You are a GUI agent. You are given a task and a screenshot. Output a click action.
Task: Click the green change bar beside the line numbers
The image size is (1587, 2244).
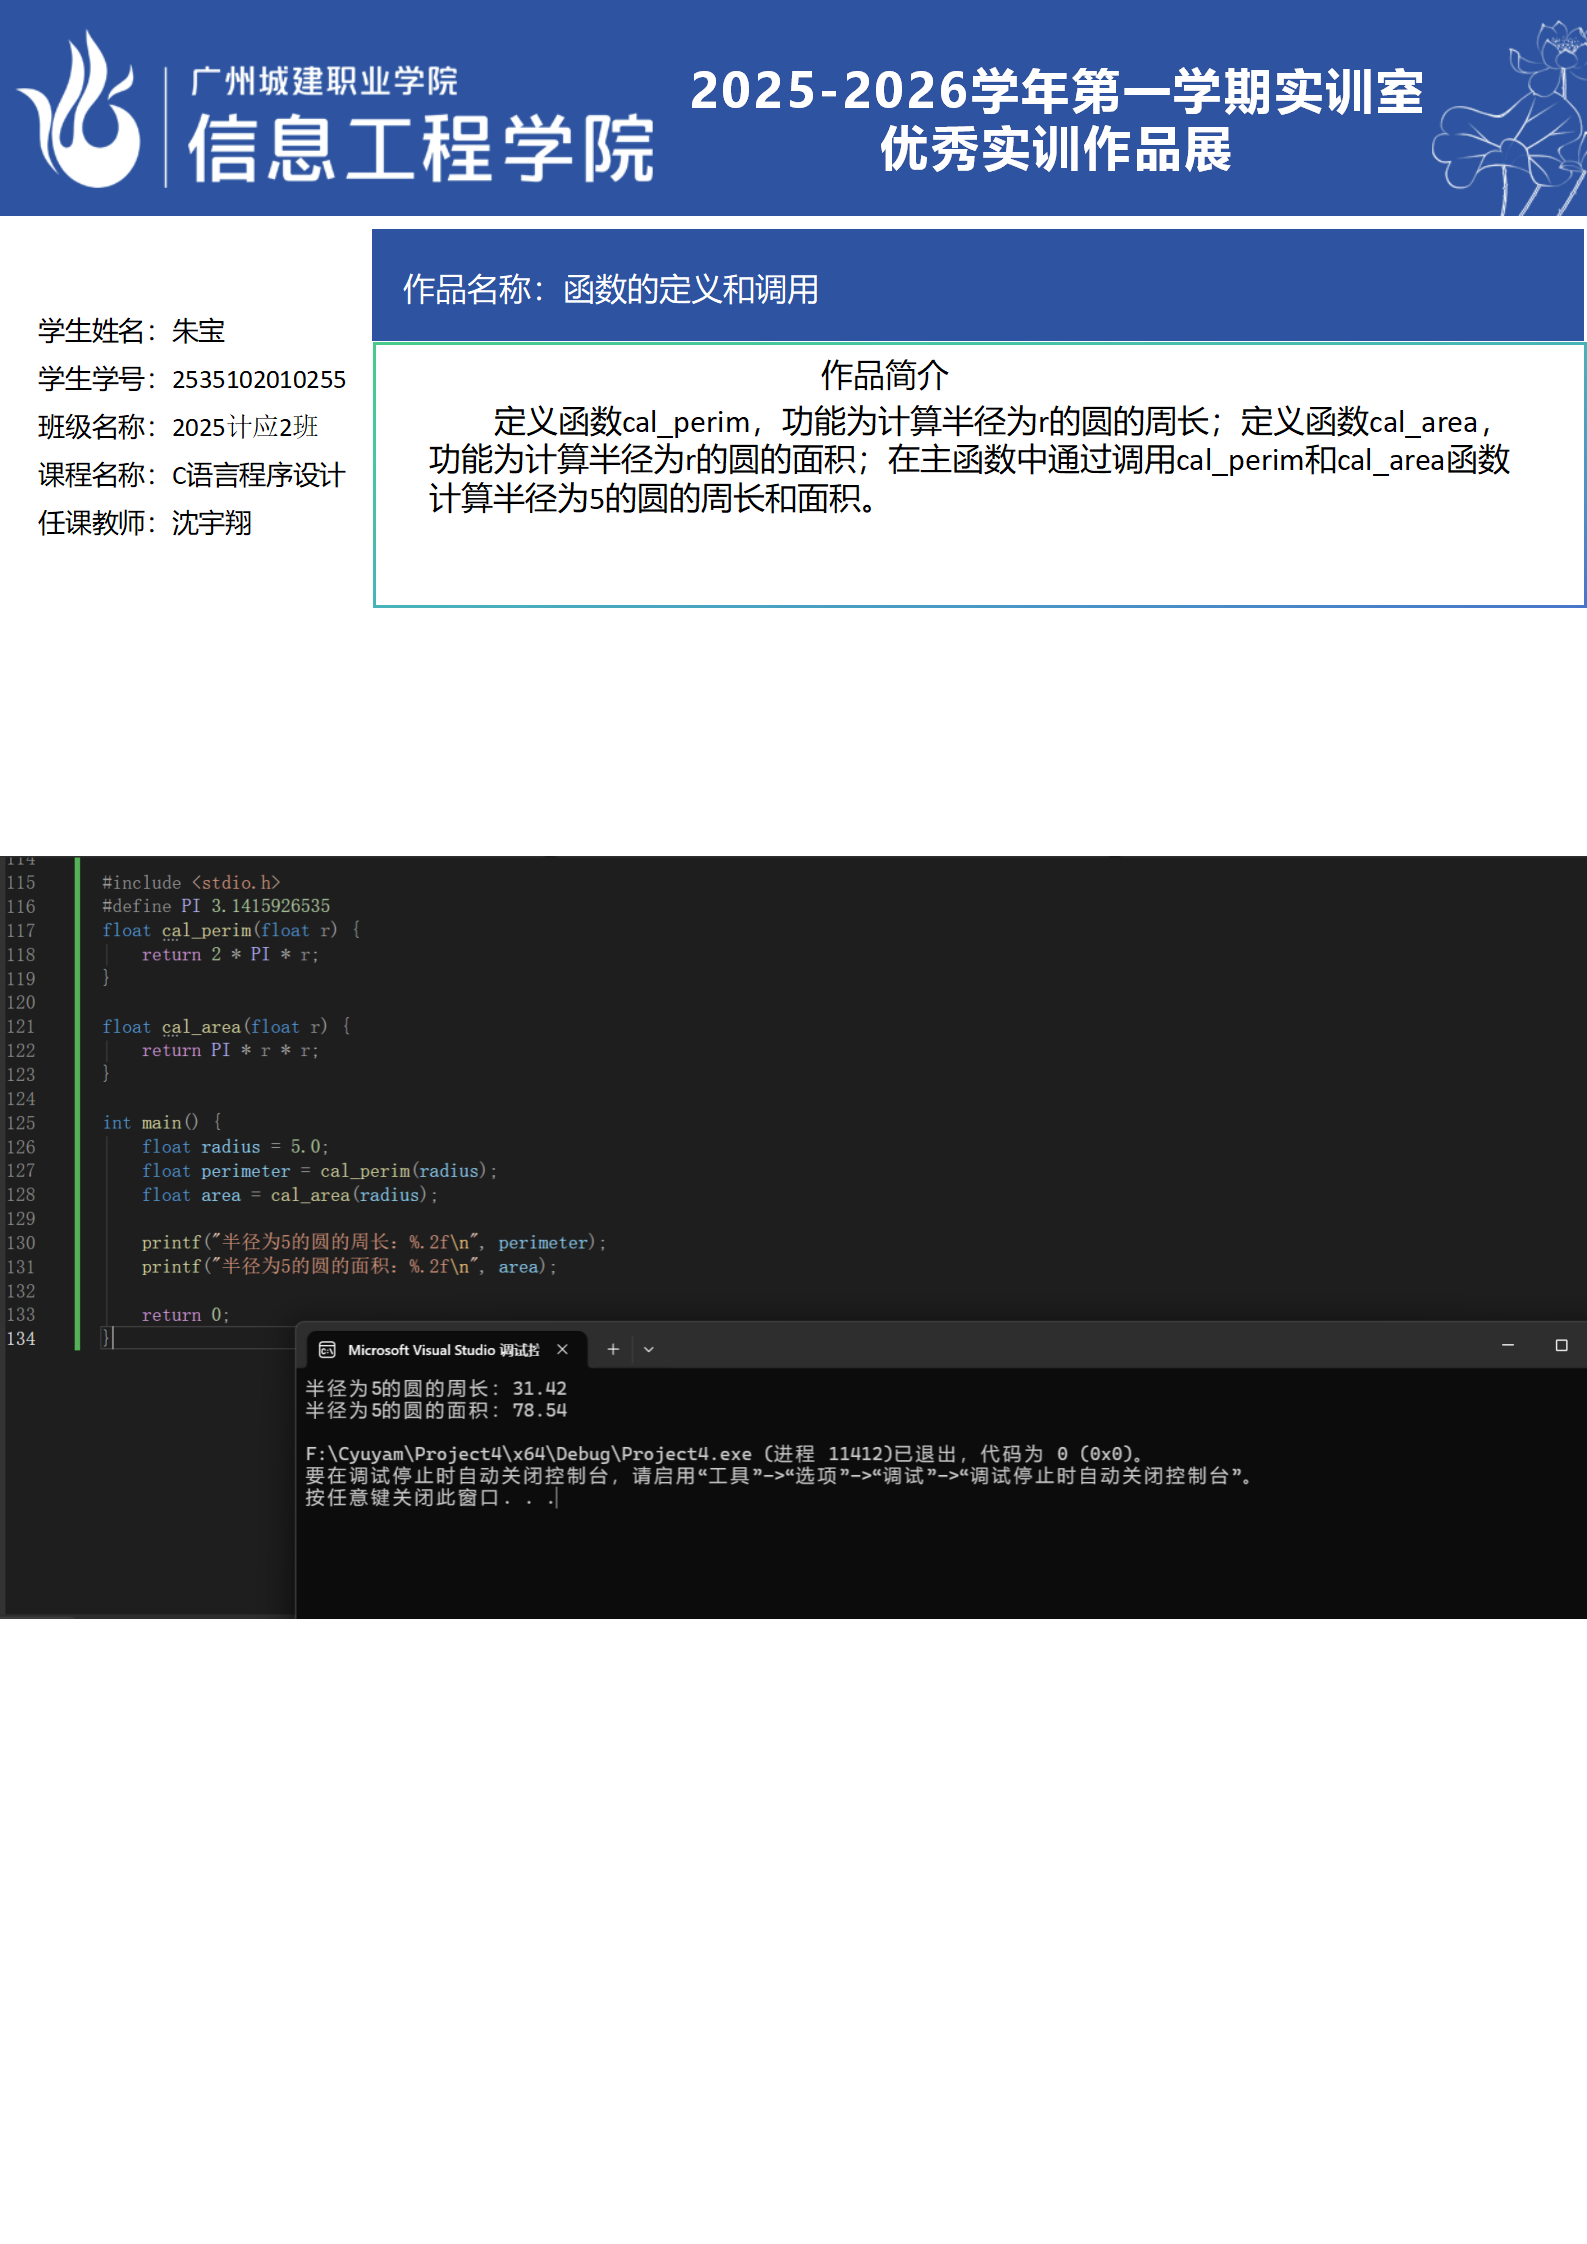point(77,1100)
